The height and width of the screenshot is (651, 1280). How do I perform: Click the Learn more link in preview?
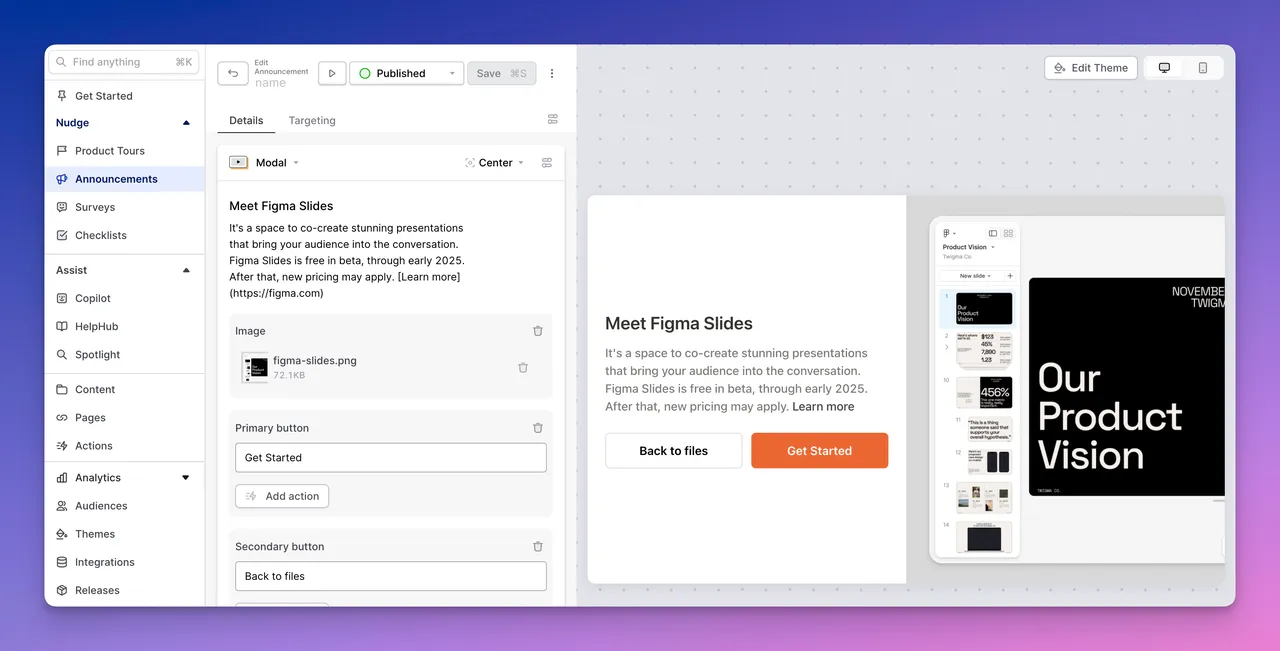pos(823,407)
